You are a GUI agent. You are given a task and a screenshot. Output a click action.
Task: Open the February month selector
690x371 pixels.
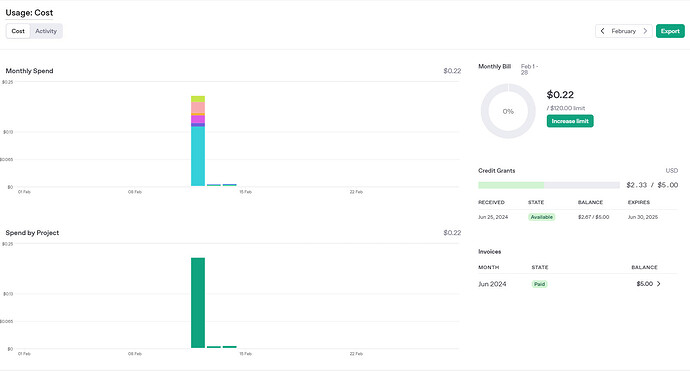(624, 31)
